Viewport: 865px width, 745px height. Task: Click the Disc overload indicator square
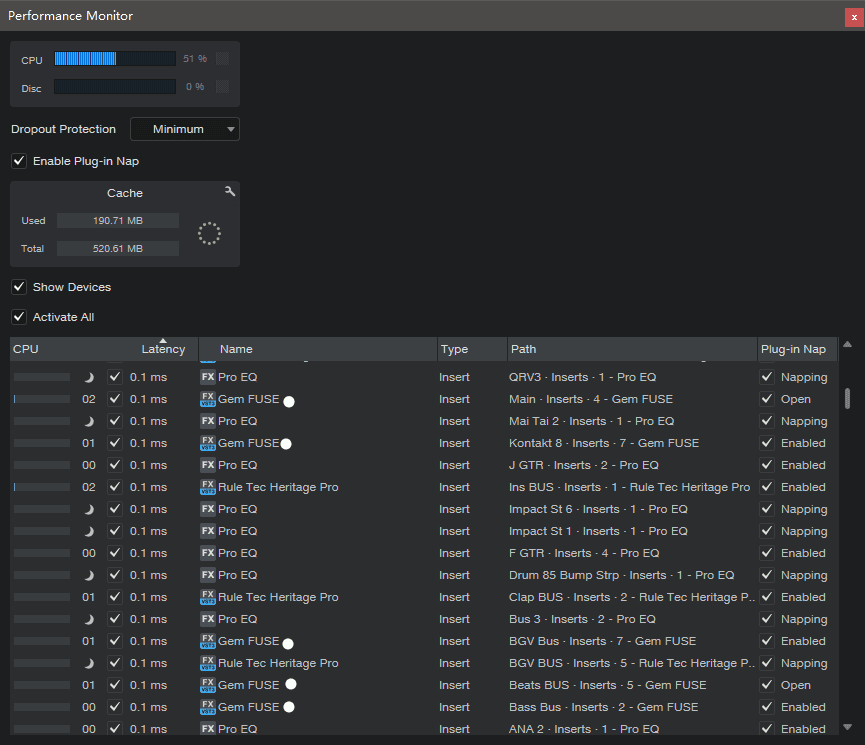[x=222, y=87]
